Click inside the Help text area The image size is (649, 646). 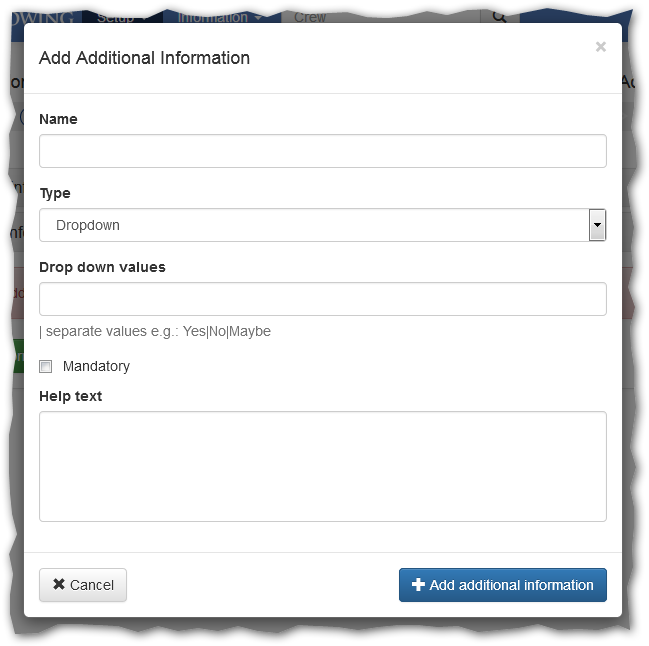point(322,466)
